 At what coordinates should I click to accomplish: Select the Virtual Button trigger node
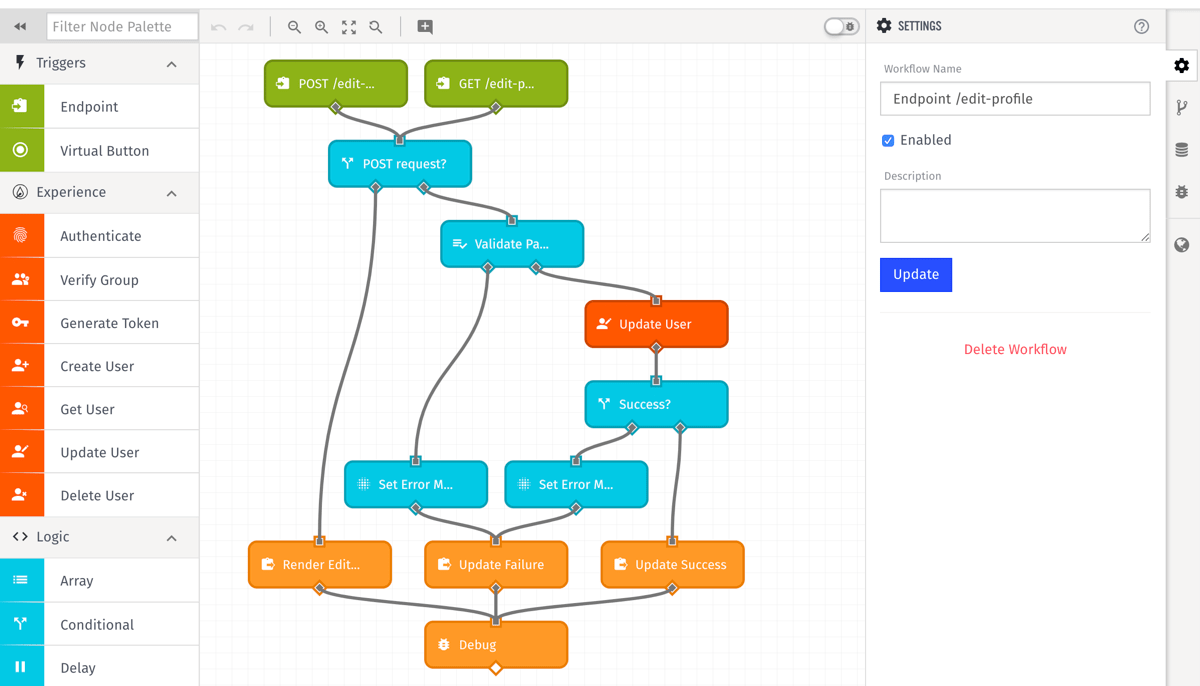pos(100,151)
